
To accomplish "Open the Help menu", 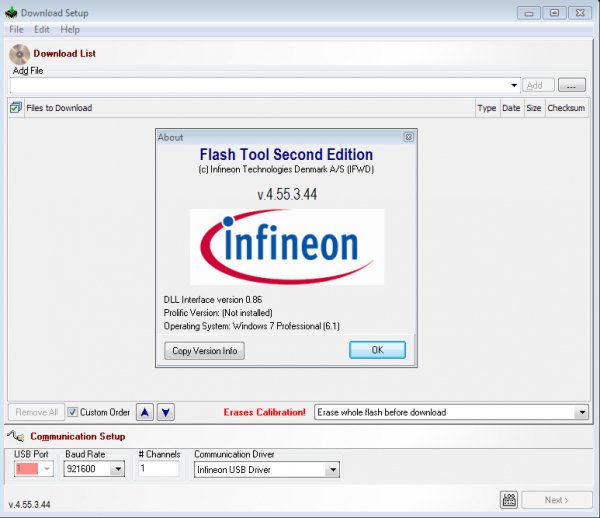I will 70,29.
